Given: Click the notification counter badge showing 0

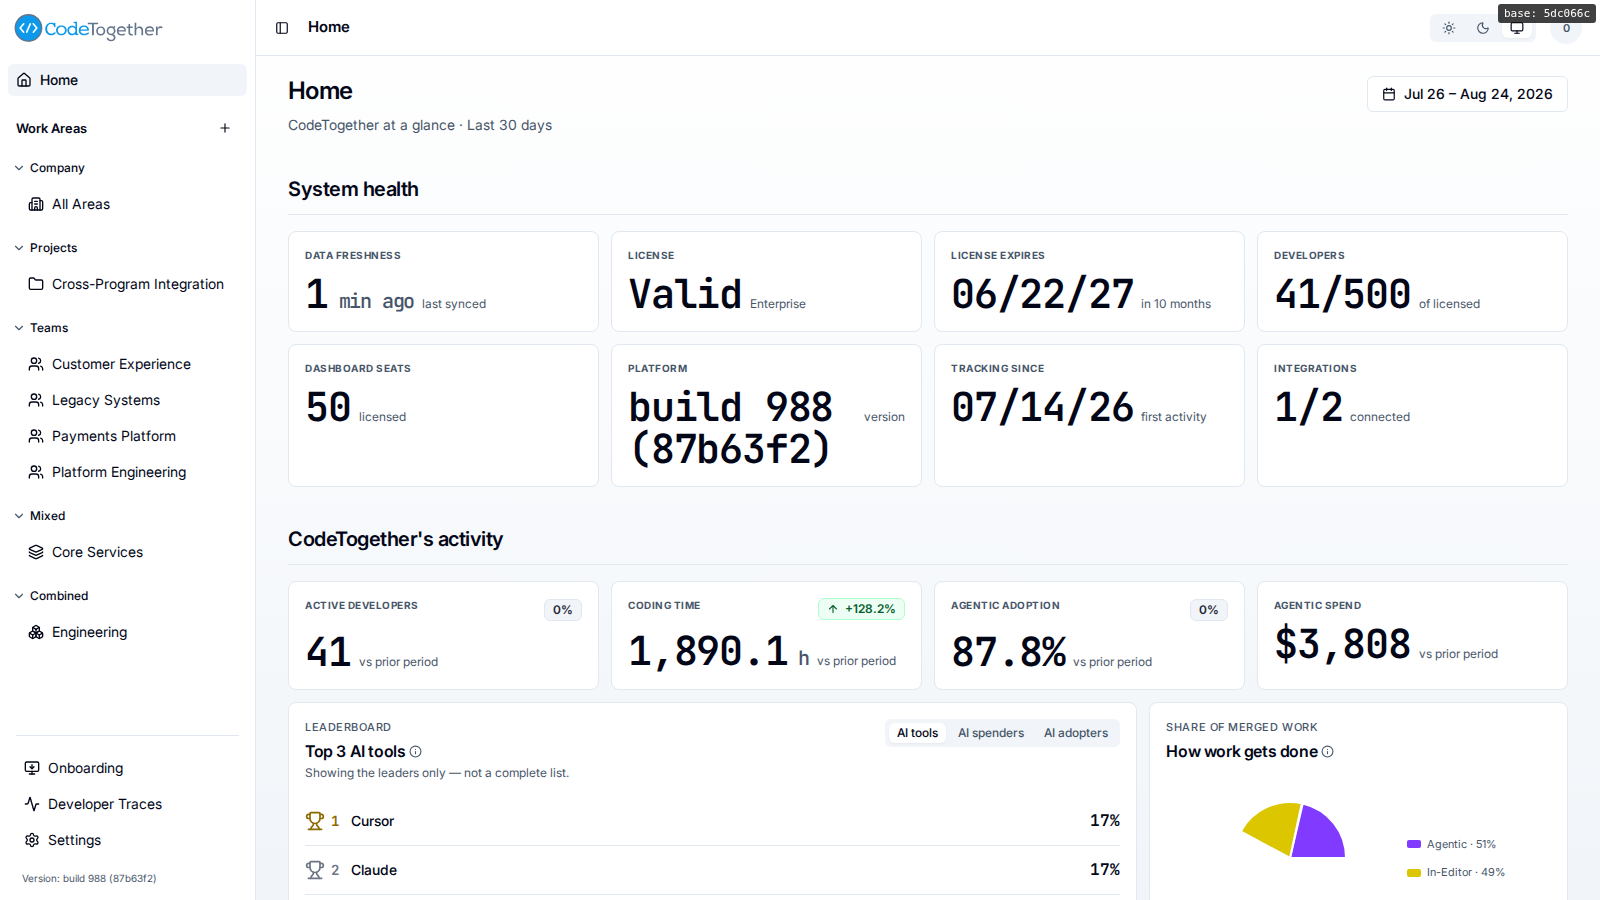Looking at the screenshot, I should 1566,28.
